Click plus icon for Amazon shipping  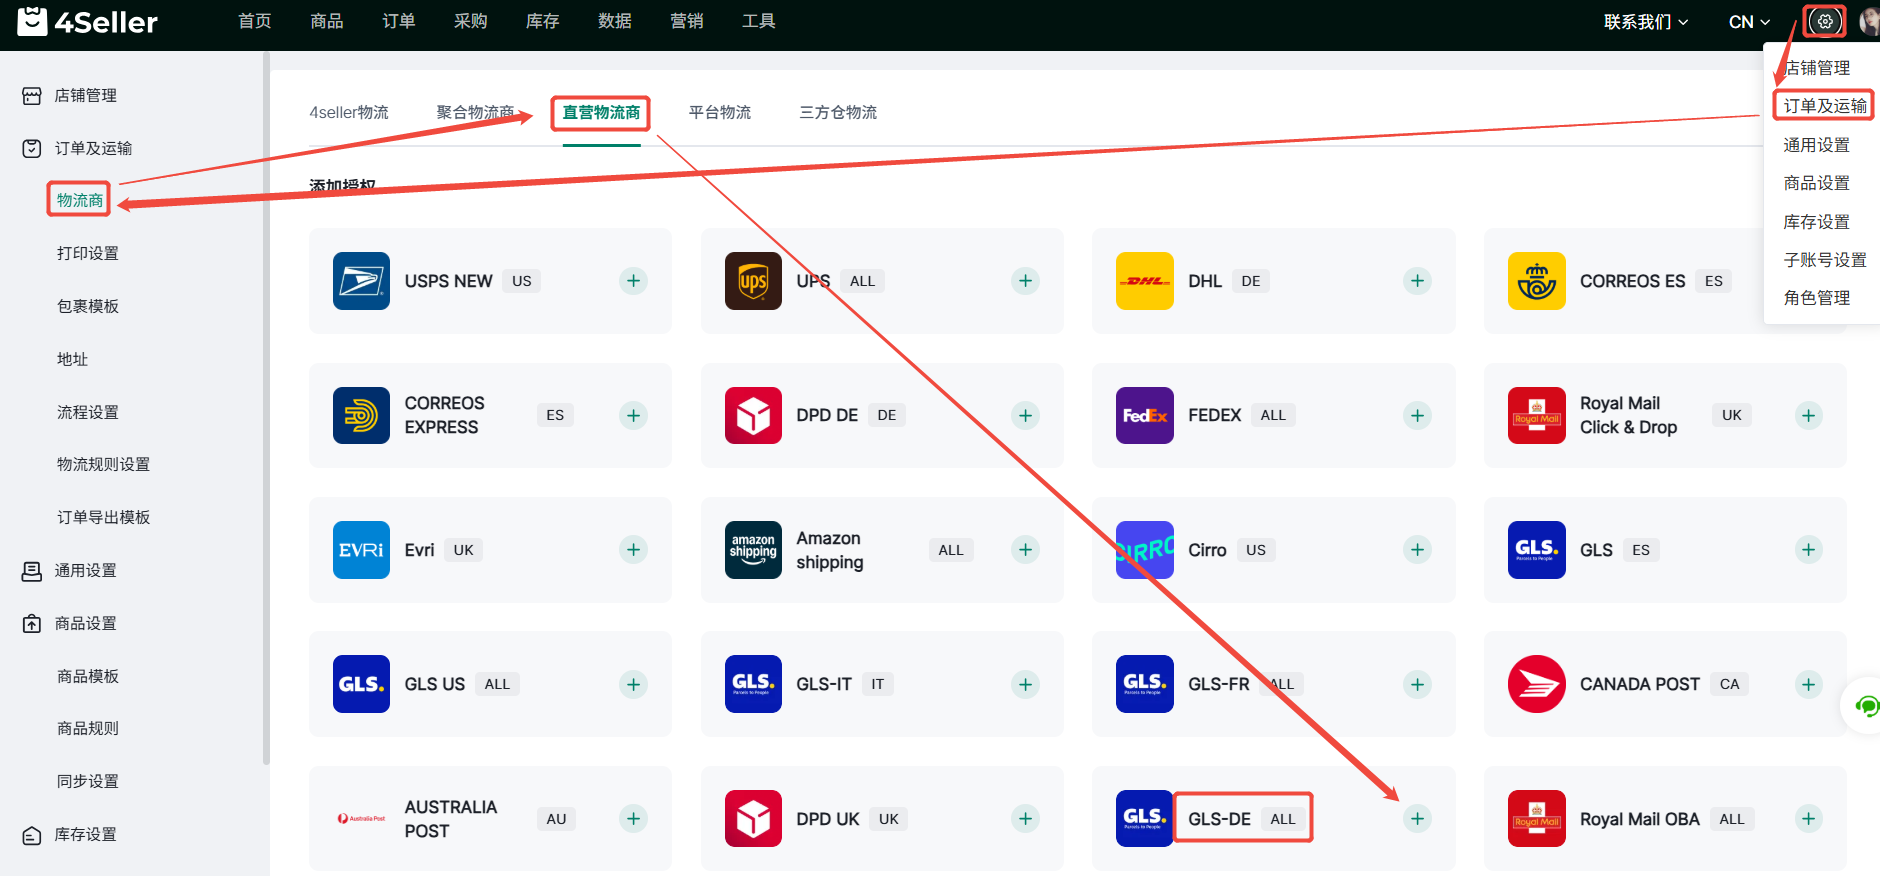coord(1025,550)
